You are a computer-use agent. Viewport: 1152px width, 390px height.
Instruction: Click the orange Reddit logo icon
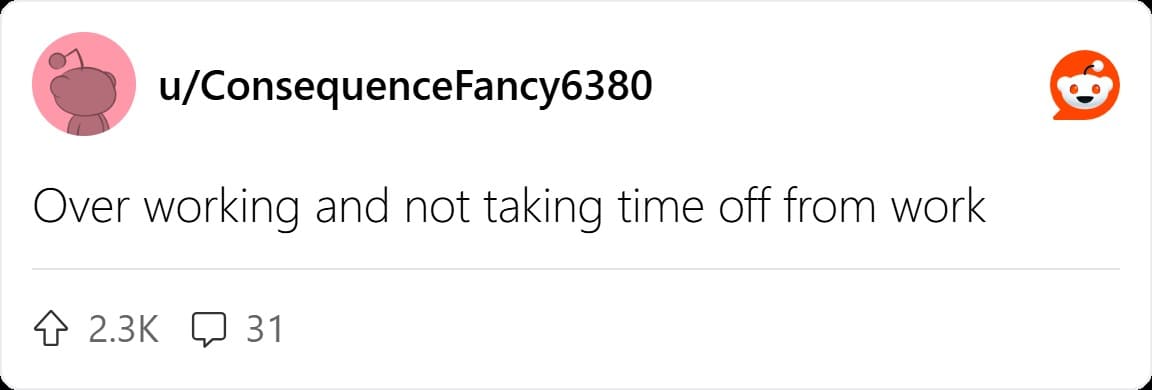point(1085,84)
